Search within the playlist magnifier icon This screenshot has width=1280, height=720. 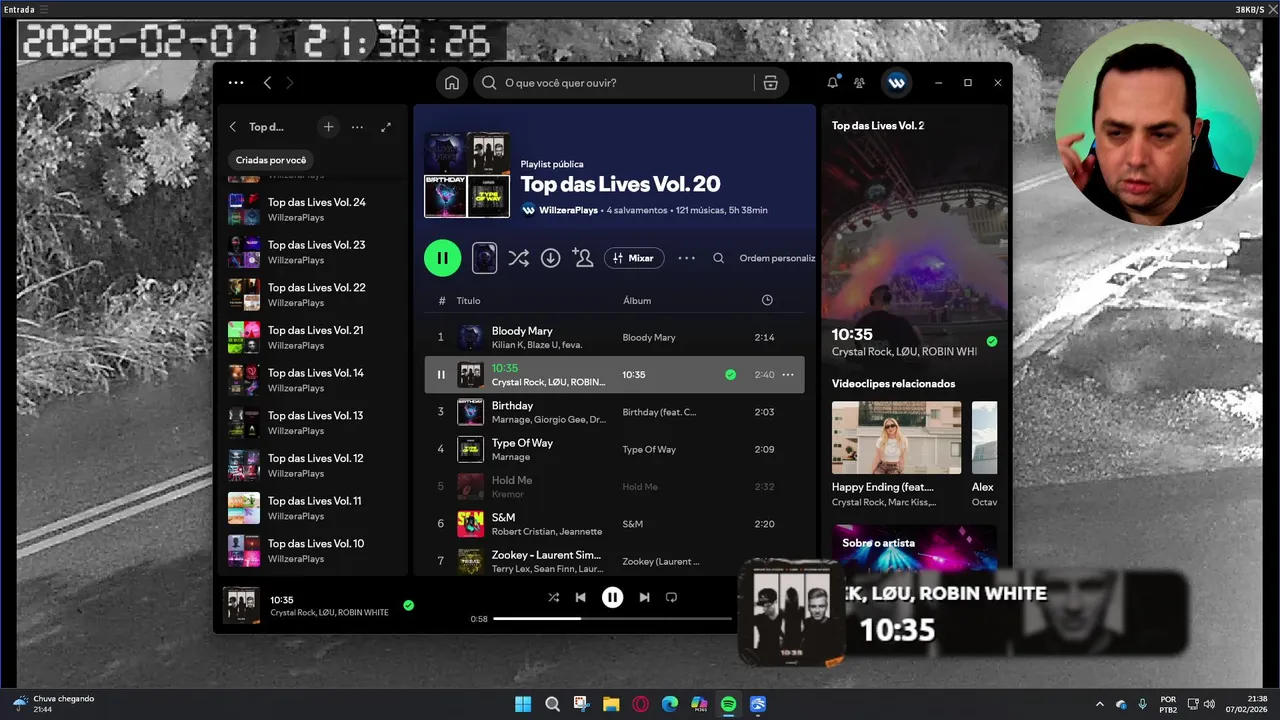click(x=718, y=258)
